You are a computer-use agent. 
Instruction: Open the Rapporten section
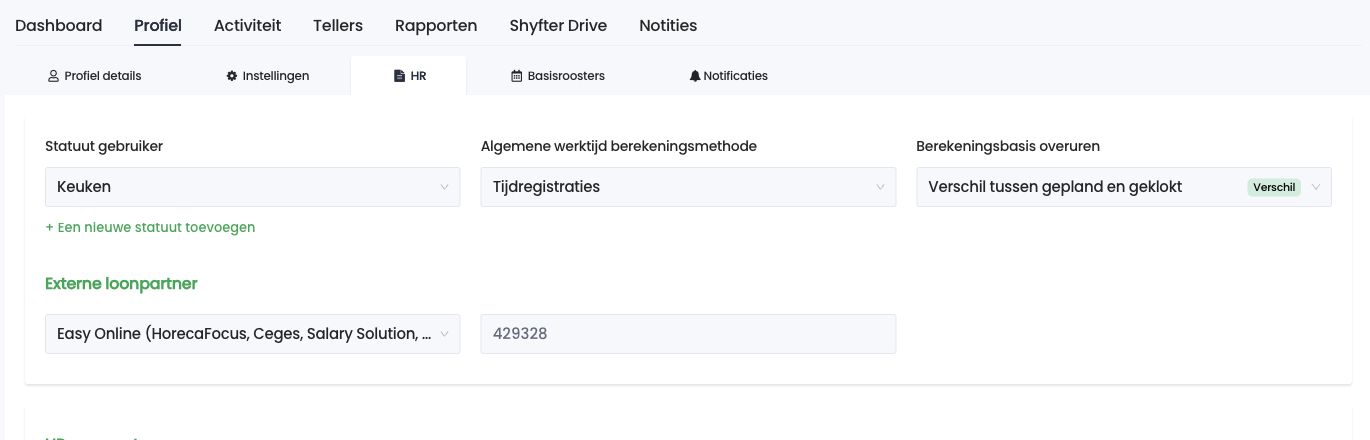pyautogui.click(x=436, y=25)
